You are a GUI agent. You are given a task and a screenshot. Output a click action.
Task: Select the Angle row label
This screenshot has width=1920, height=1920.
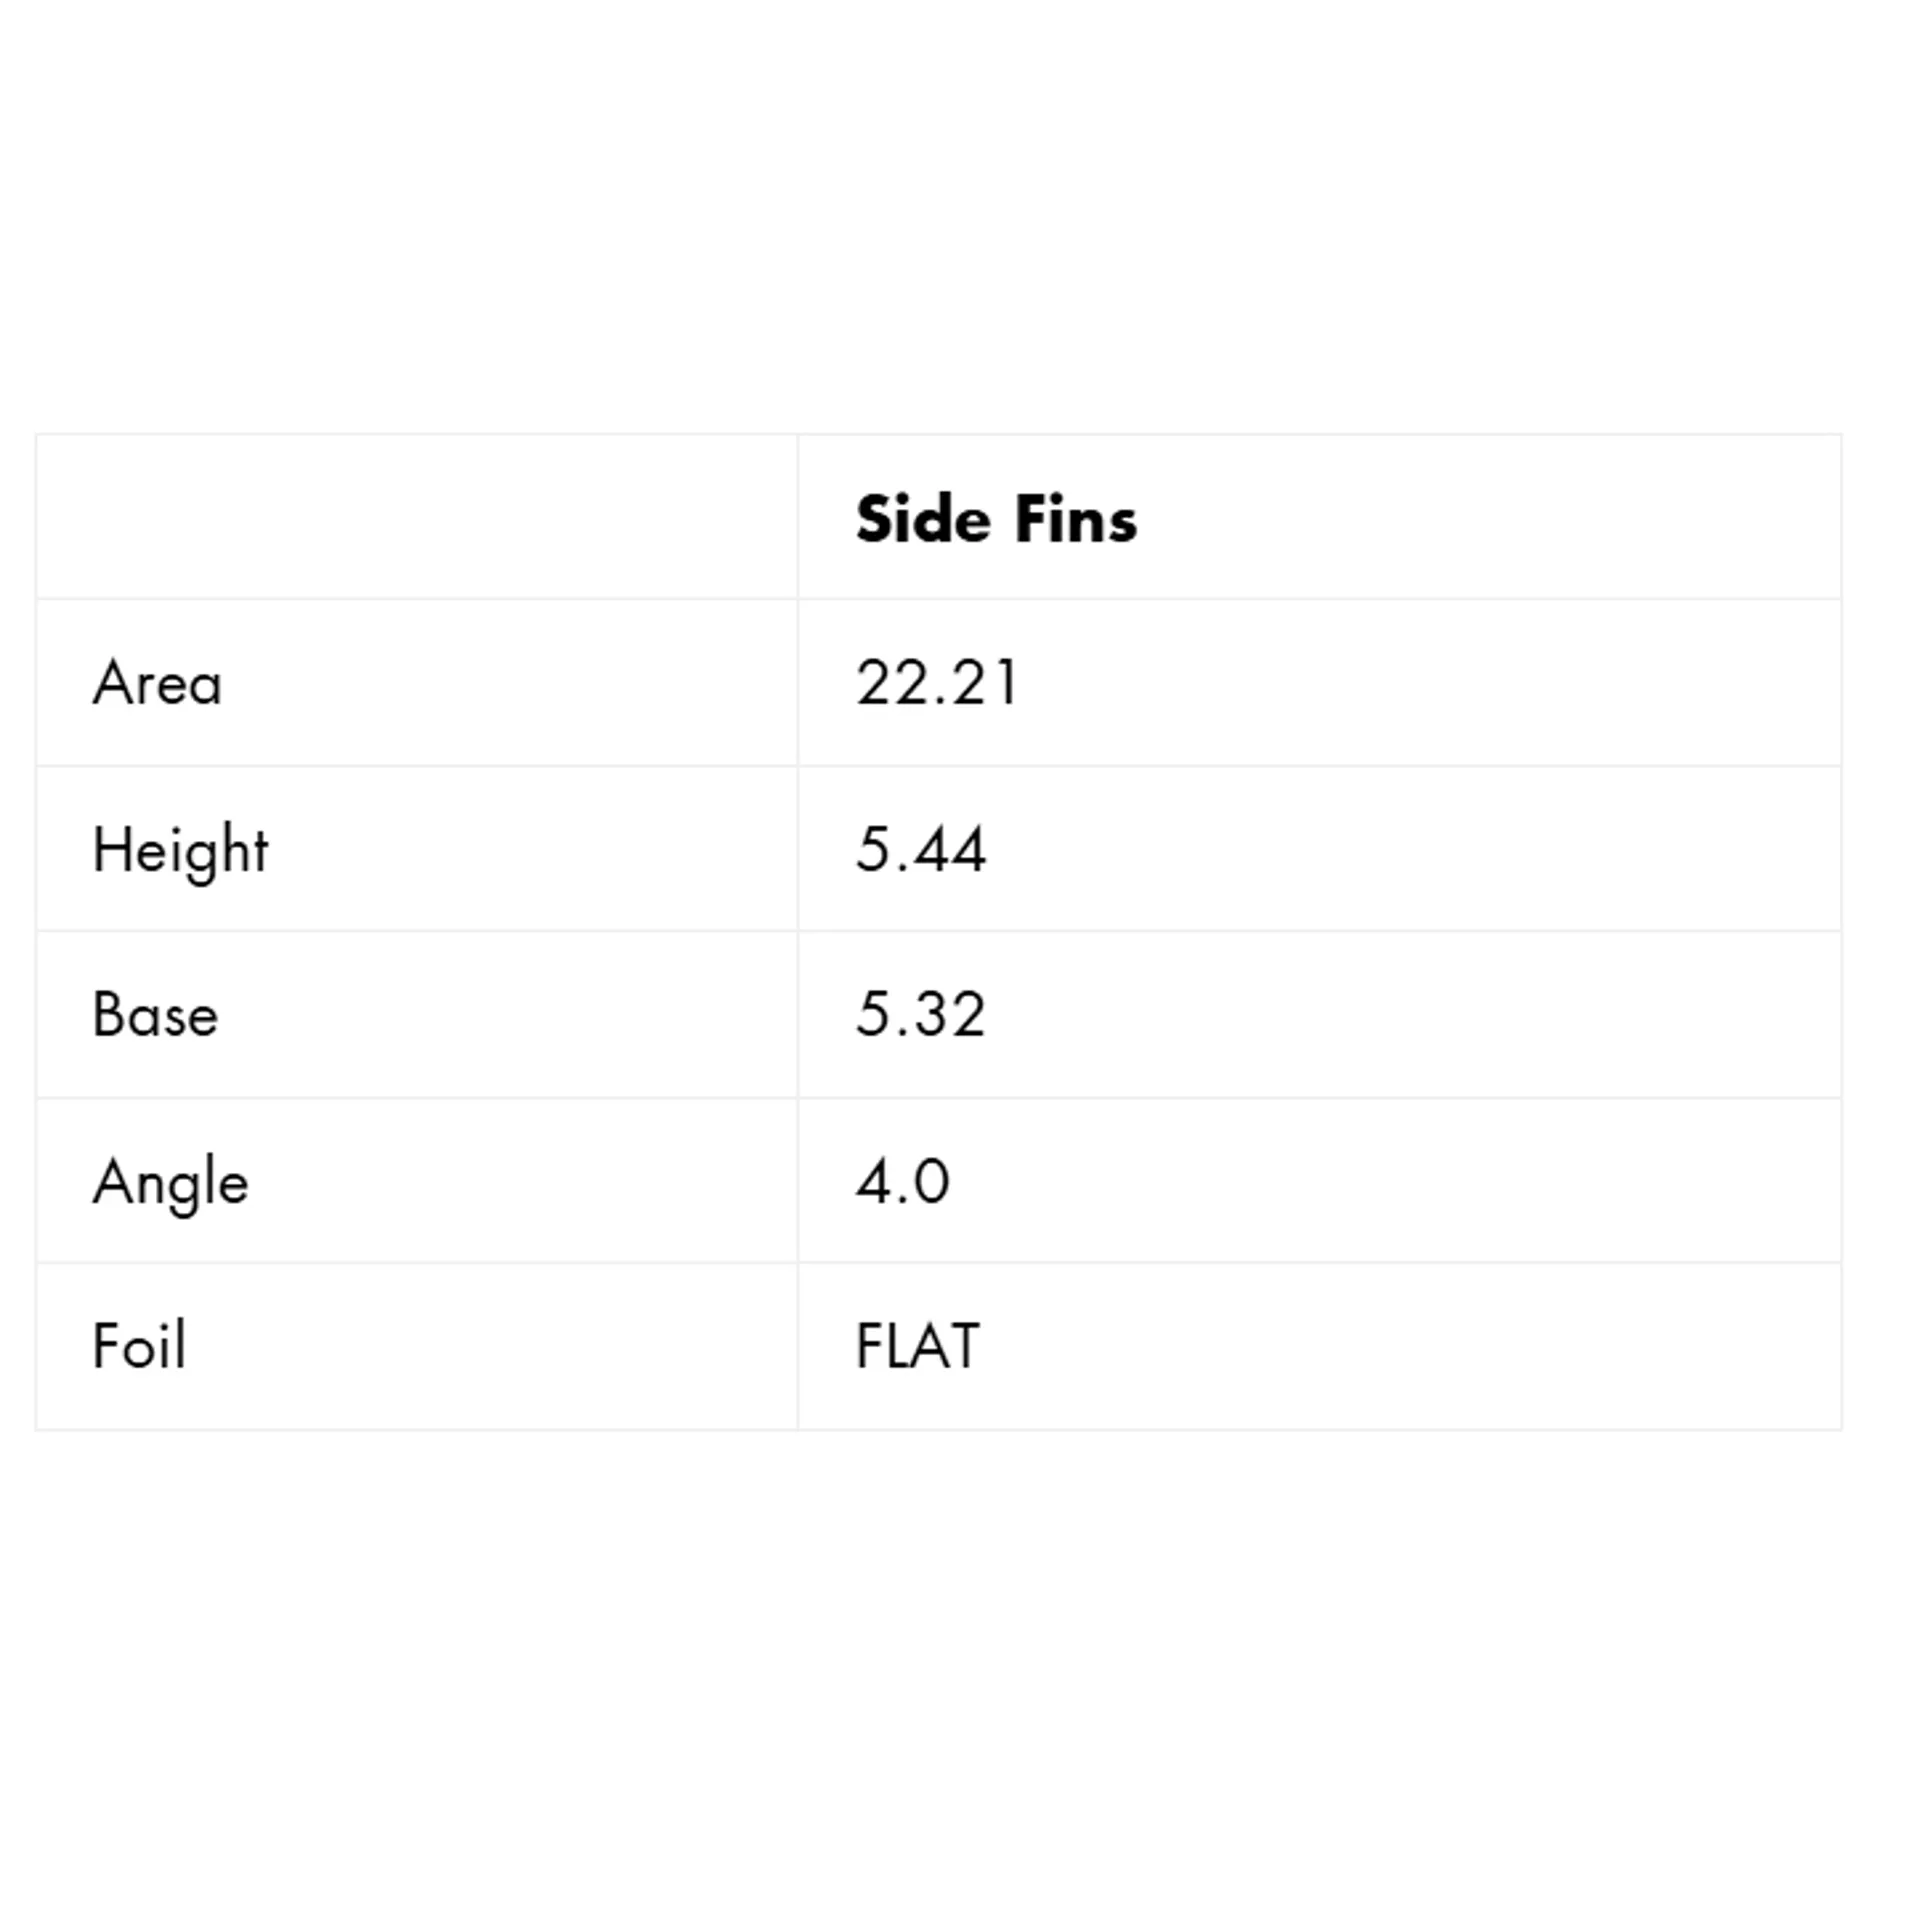tap(170, 1182)
